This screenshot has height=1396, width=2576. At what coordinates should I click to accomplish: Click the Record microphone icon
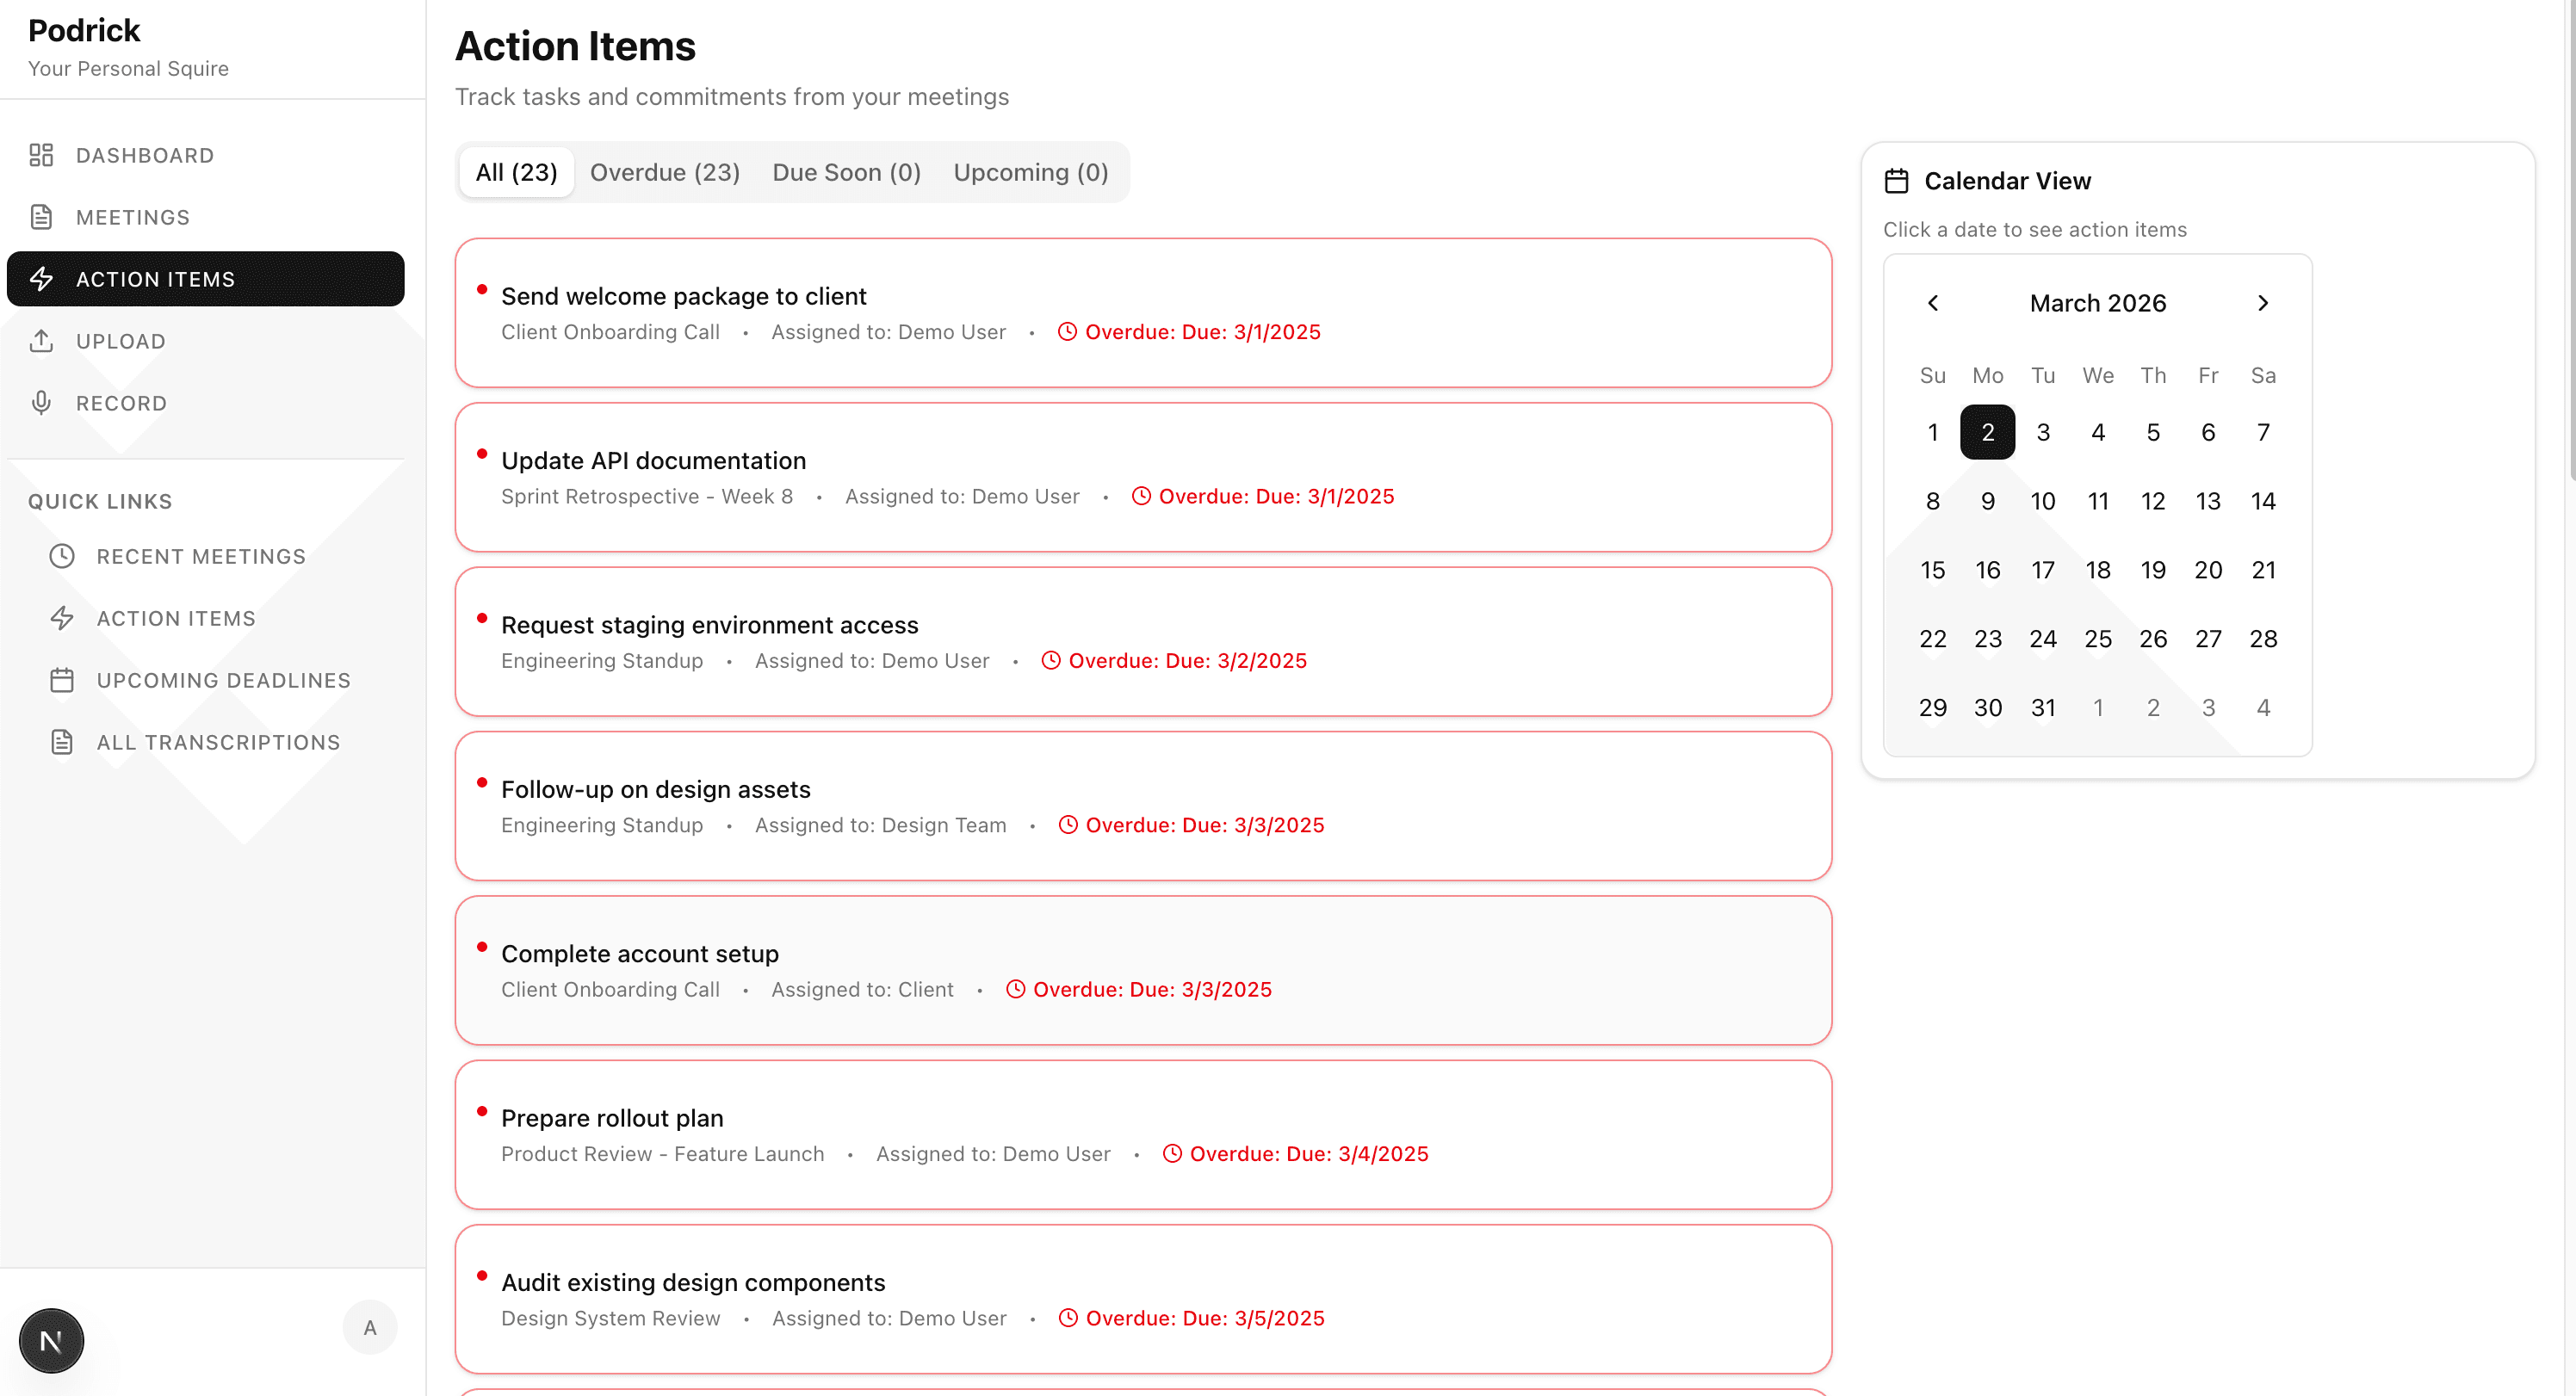(x=41, y=403)
